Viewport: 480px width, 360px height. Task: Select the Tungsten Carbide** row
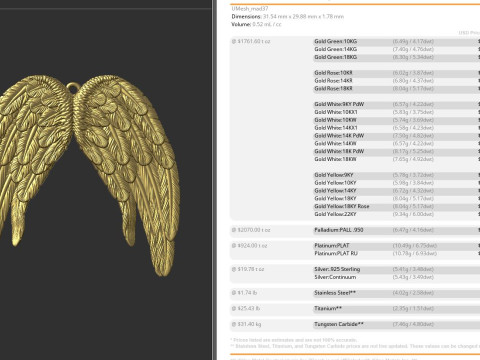click(397, 324)
